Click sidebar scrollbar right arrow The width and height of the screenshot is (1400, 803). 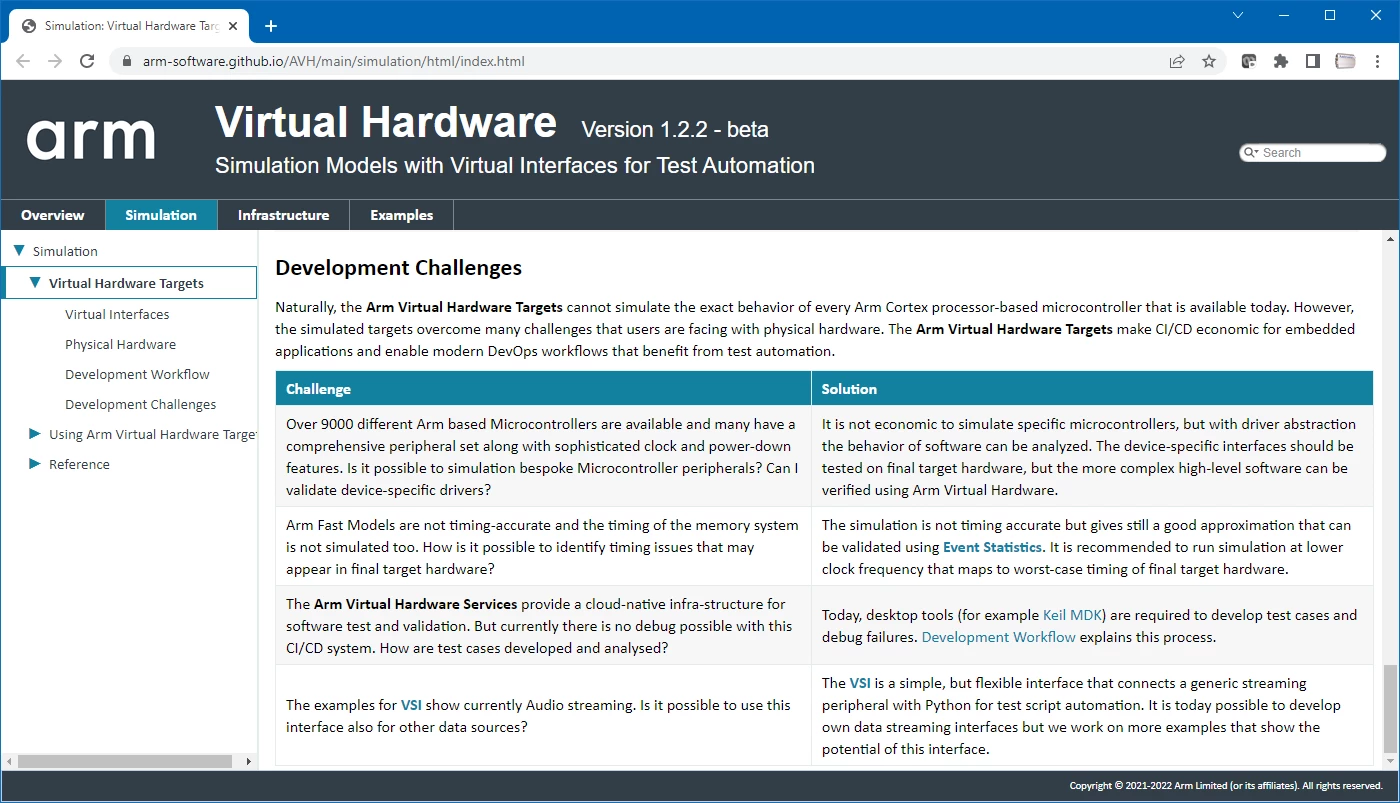coord(249,761)
